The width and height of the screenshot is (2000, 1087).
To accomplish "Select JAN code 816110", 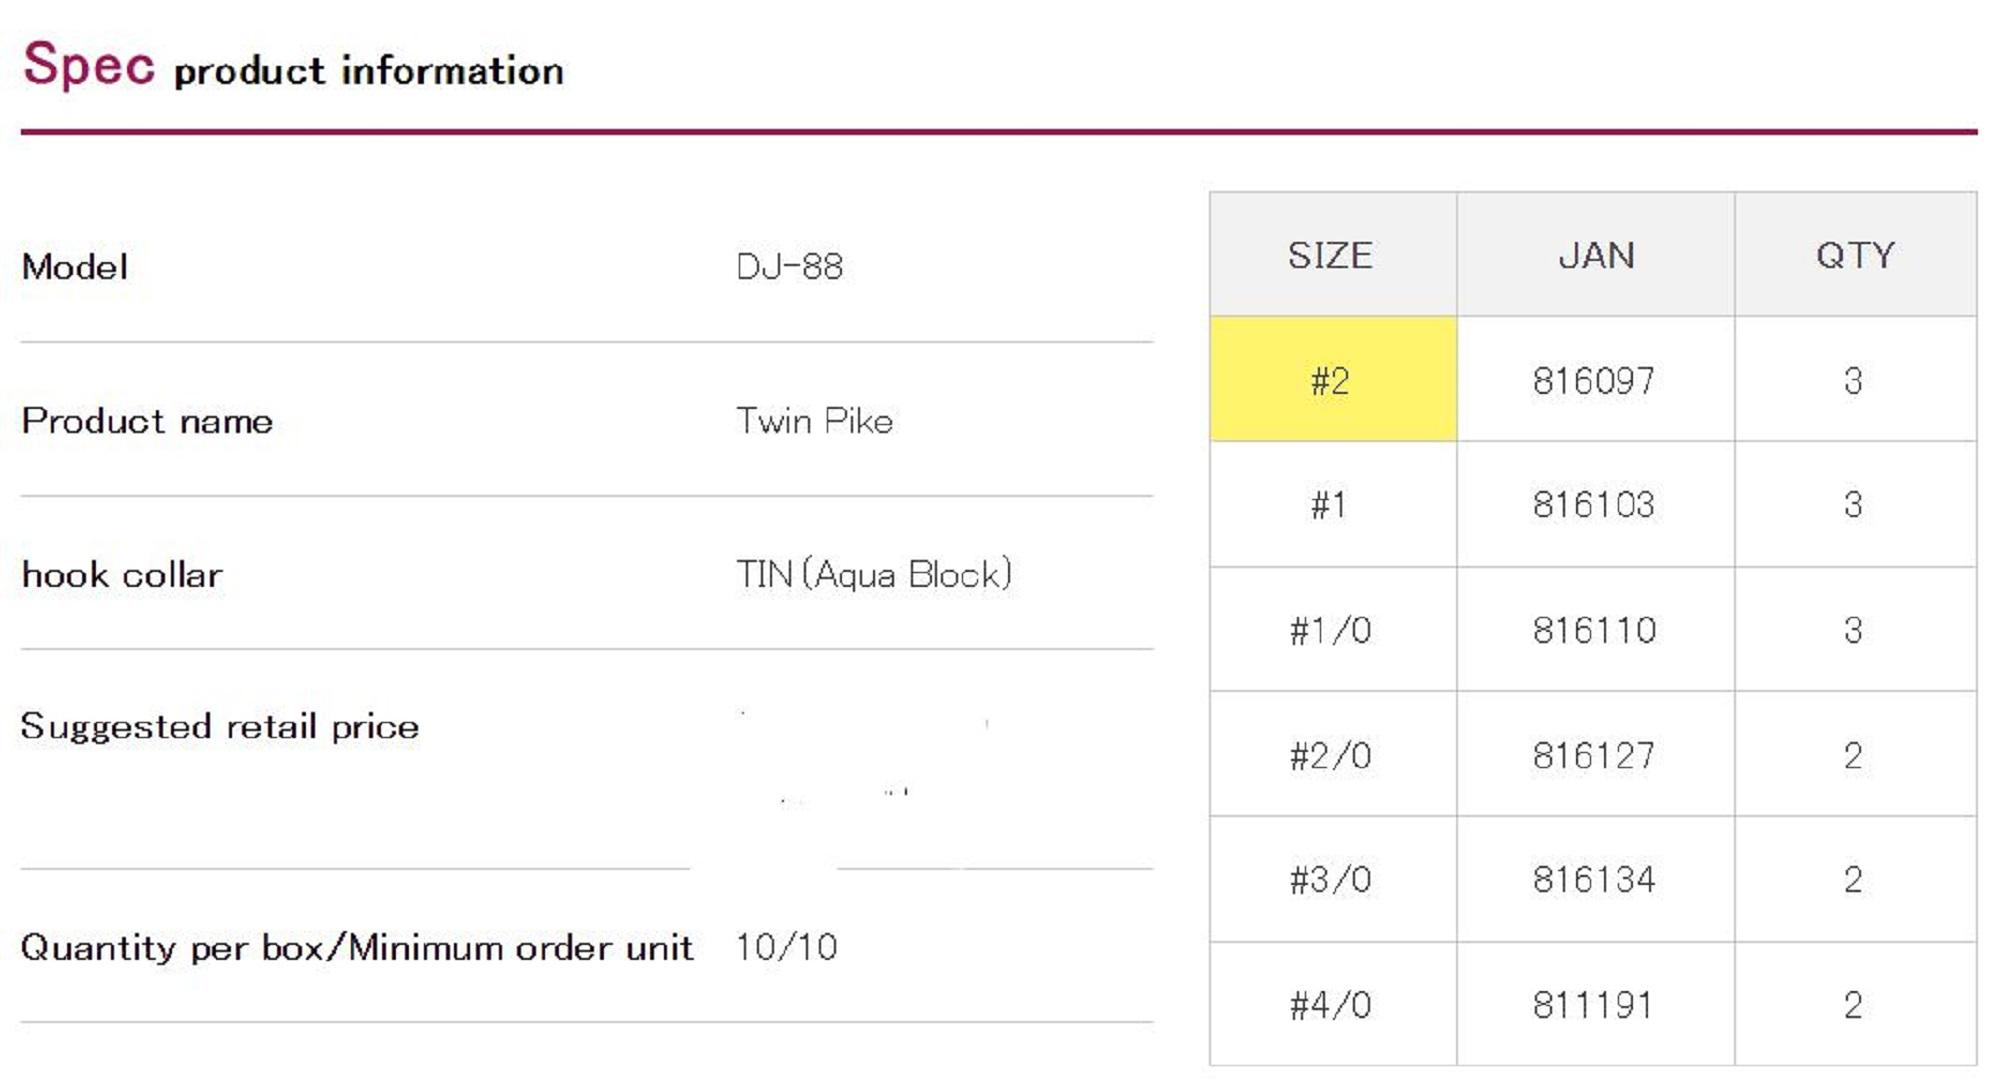I will pyautogui.click(x=1594, y=630).
